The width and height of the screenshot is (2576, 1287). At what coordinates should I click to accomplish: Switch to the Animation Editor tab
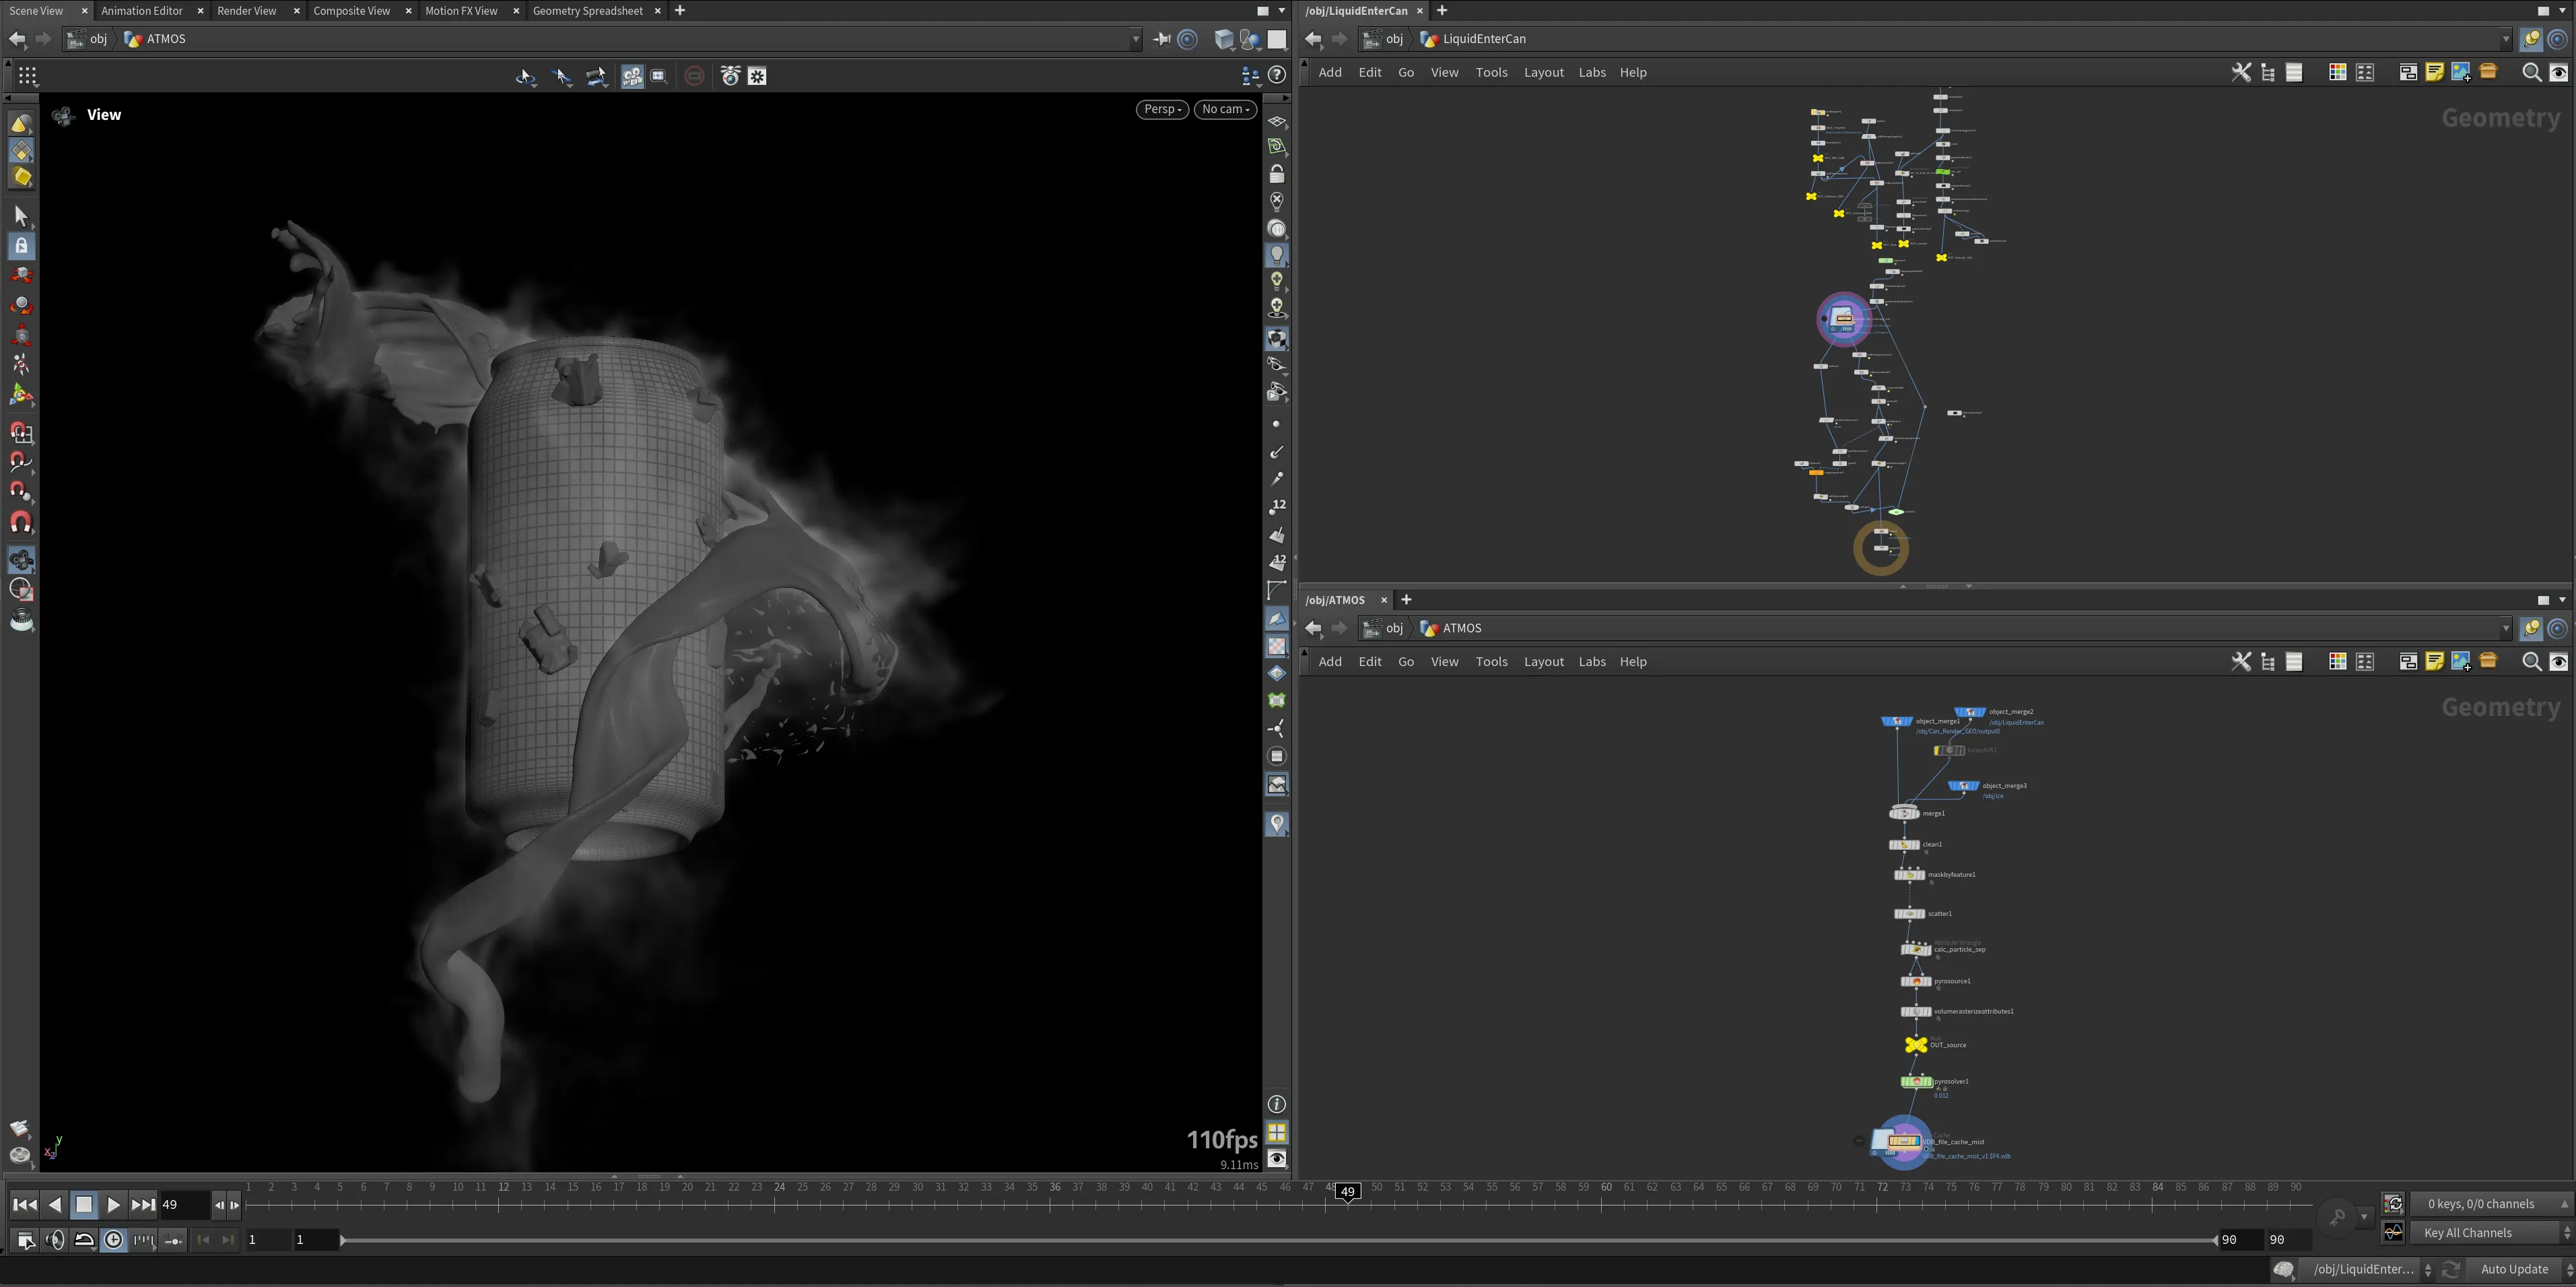(x=141, y=11)
